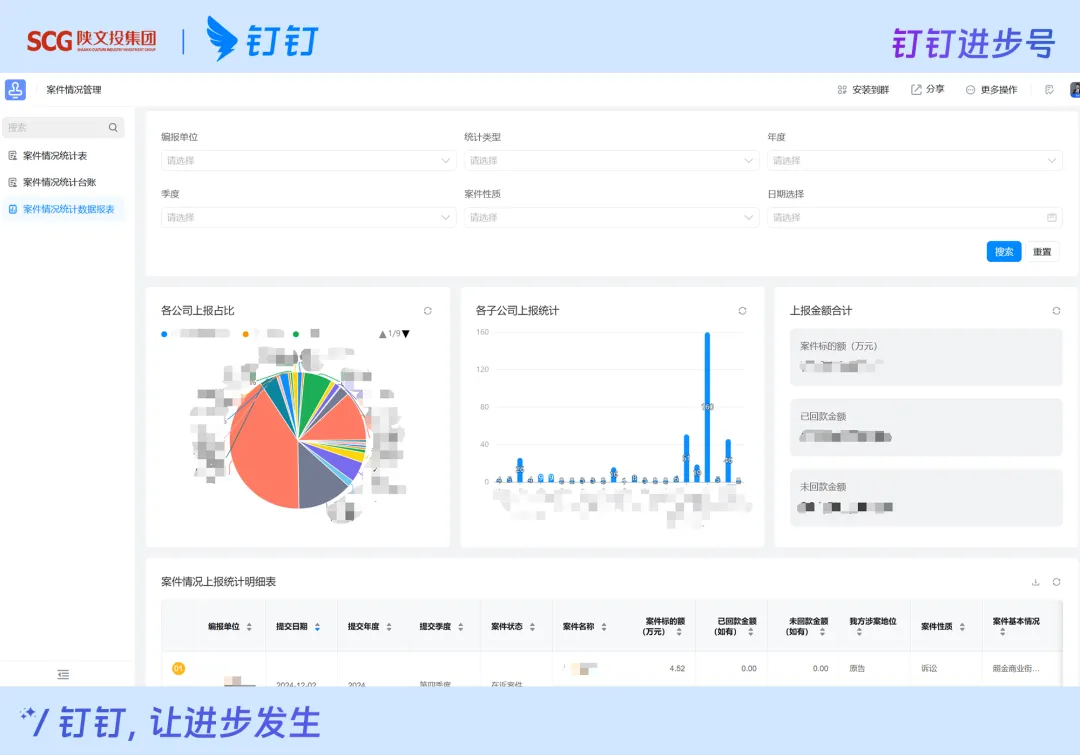This screenshot has width=1080, height=755.
Task: Click the tallest bar in 各子公司上报统计
Action: tap(707, 407)
